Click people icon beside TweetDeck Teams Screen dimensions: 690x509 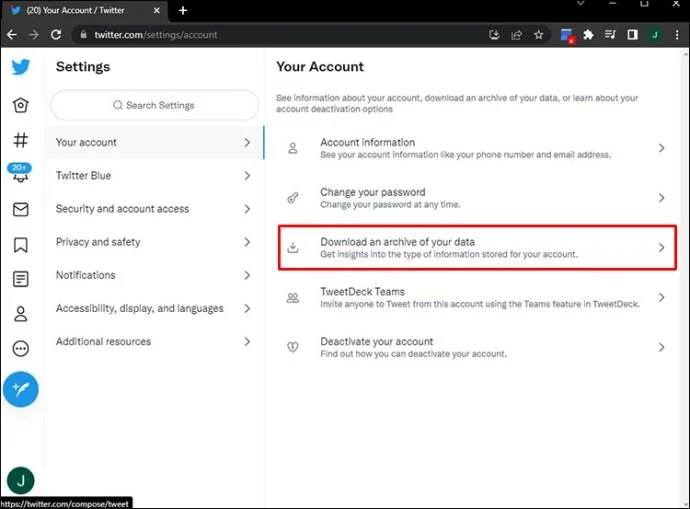click(x=293, y=298)
